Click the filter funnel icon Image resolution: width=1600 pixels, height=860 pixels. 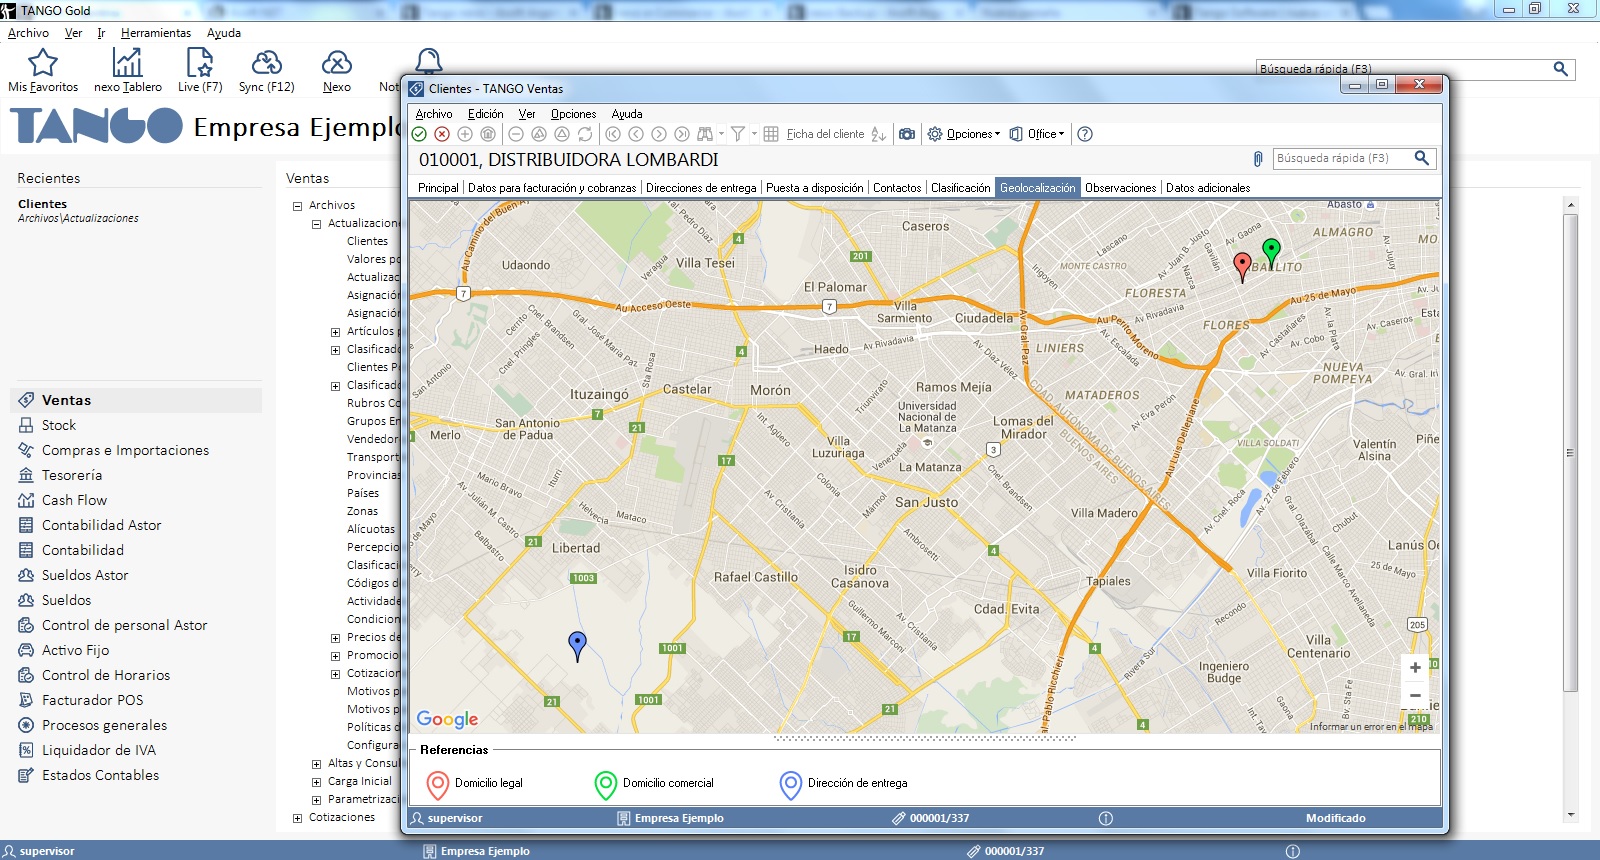[x=738, y=134]
